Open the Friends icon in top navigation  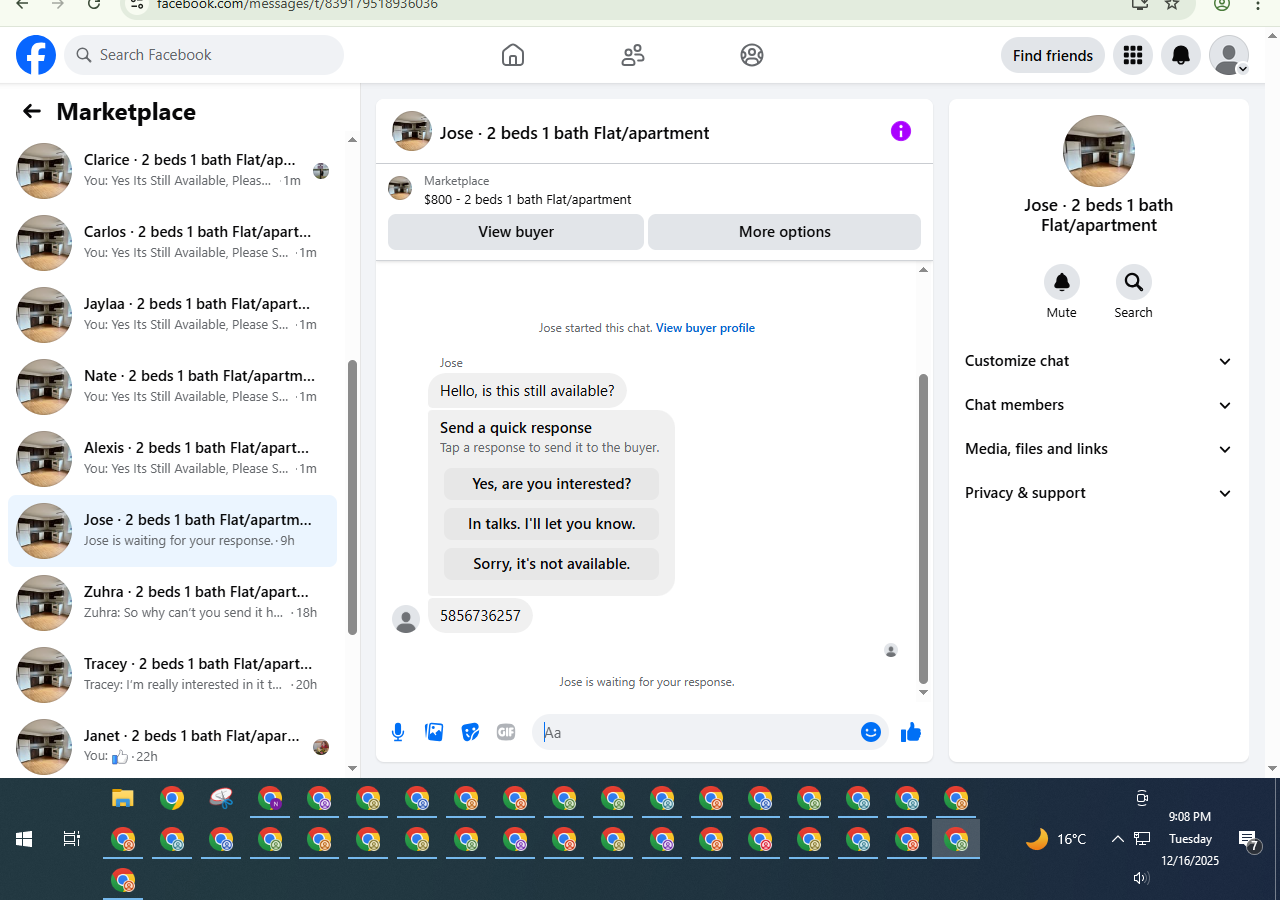tap(633, 55)
